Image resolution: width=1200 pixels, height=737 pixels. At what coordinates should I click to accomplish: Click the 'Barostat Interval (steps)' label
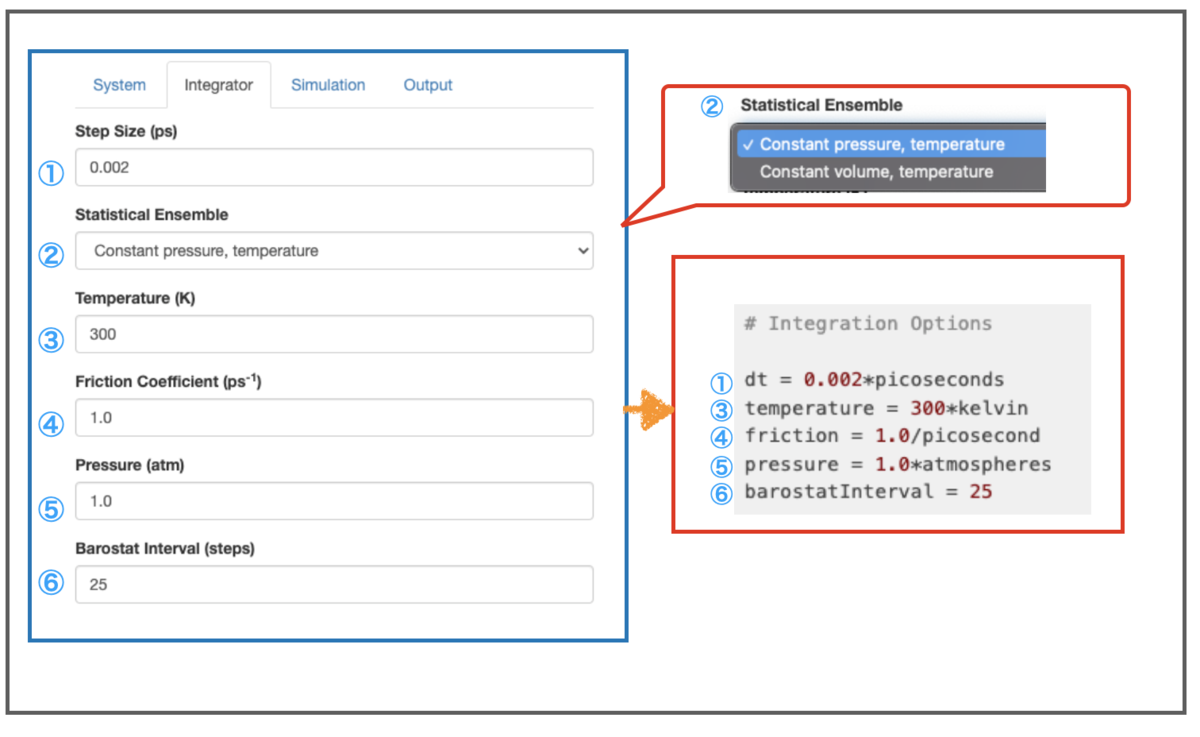(x=165, y=548)
